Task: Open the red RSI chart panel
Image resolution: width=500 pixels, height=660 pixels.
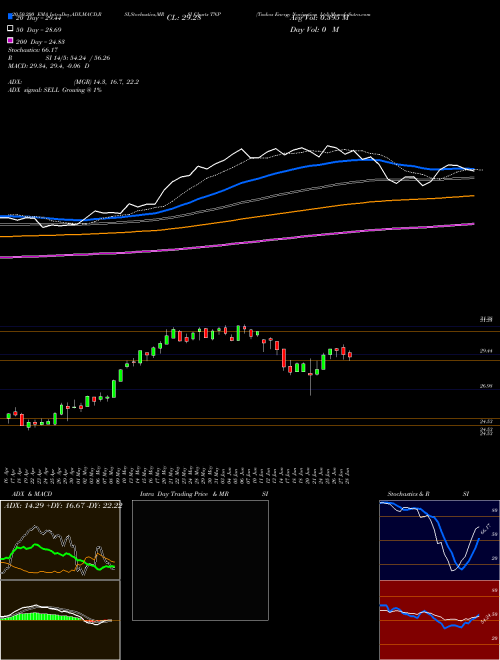Action: (439, 620)
